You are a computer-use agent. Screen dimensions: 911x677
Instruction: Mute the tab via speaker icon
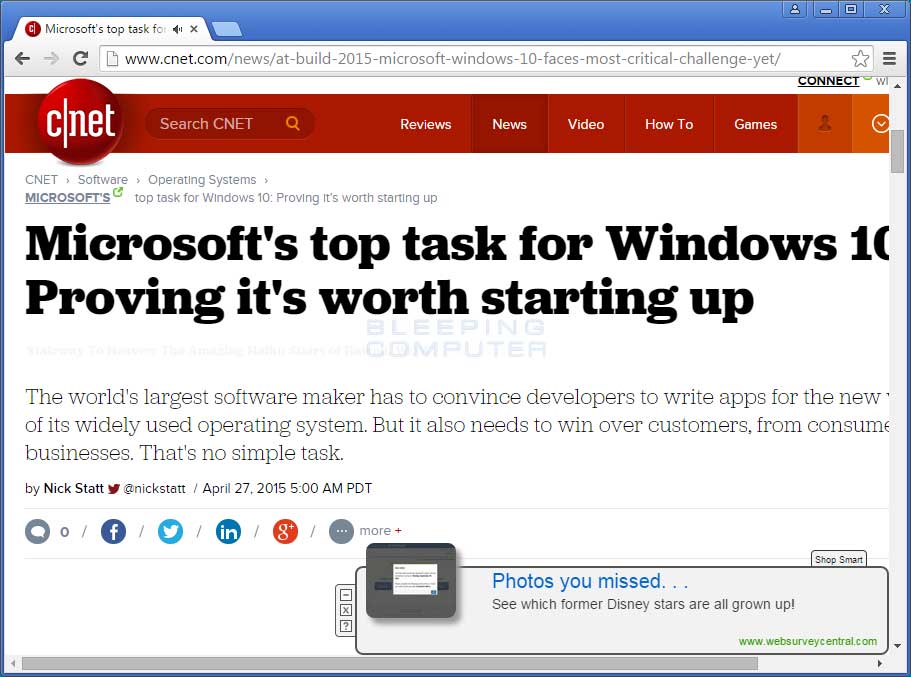click(x=178, y=29)
